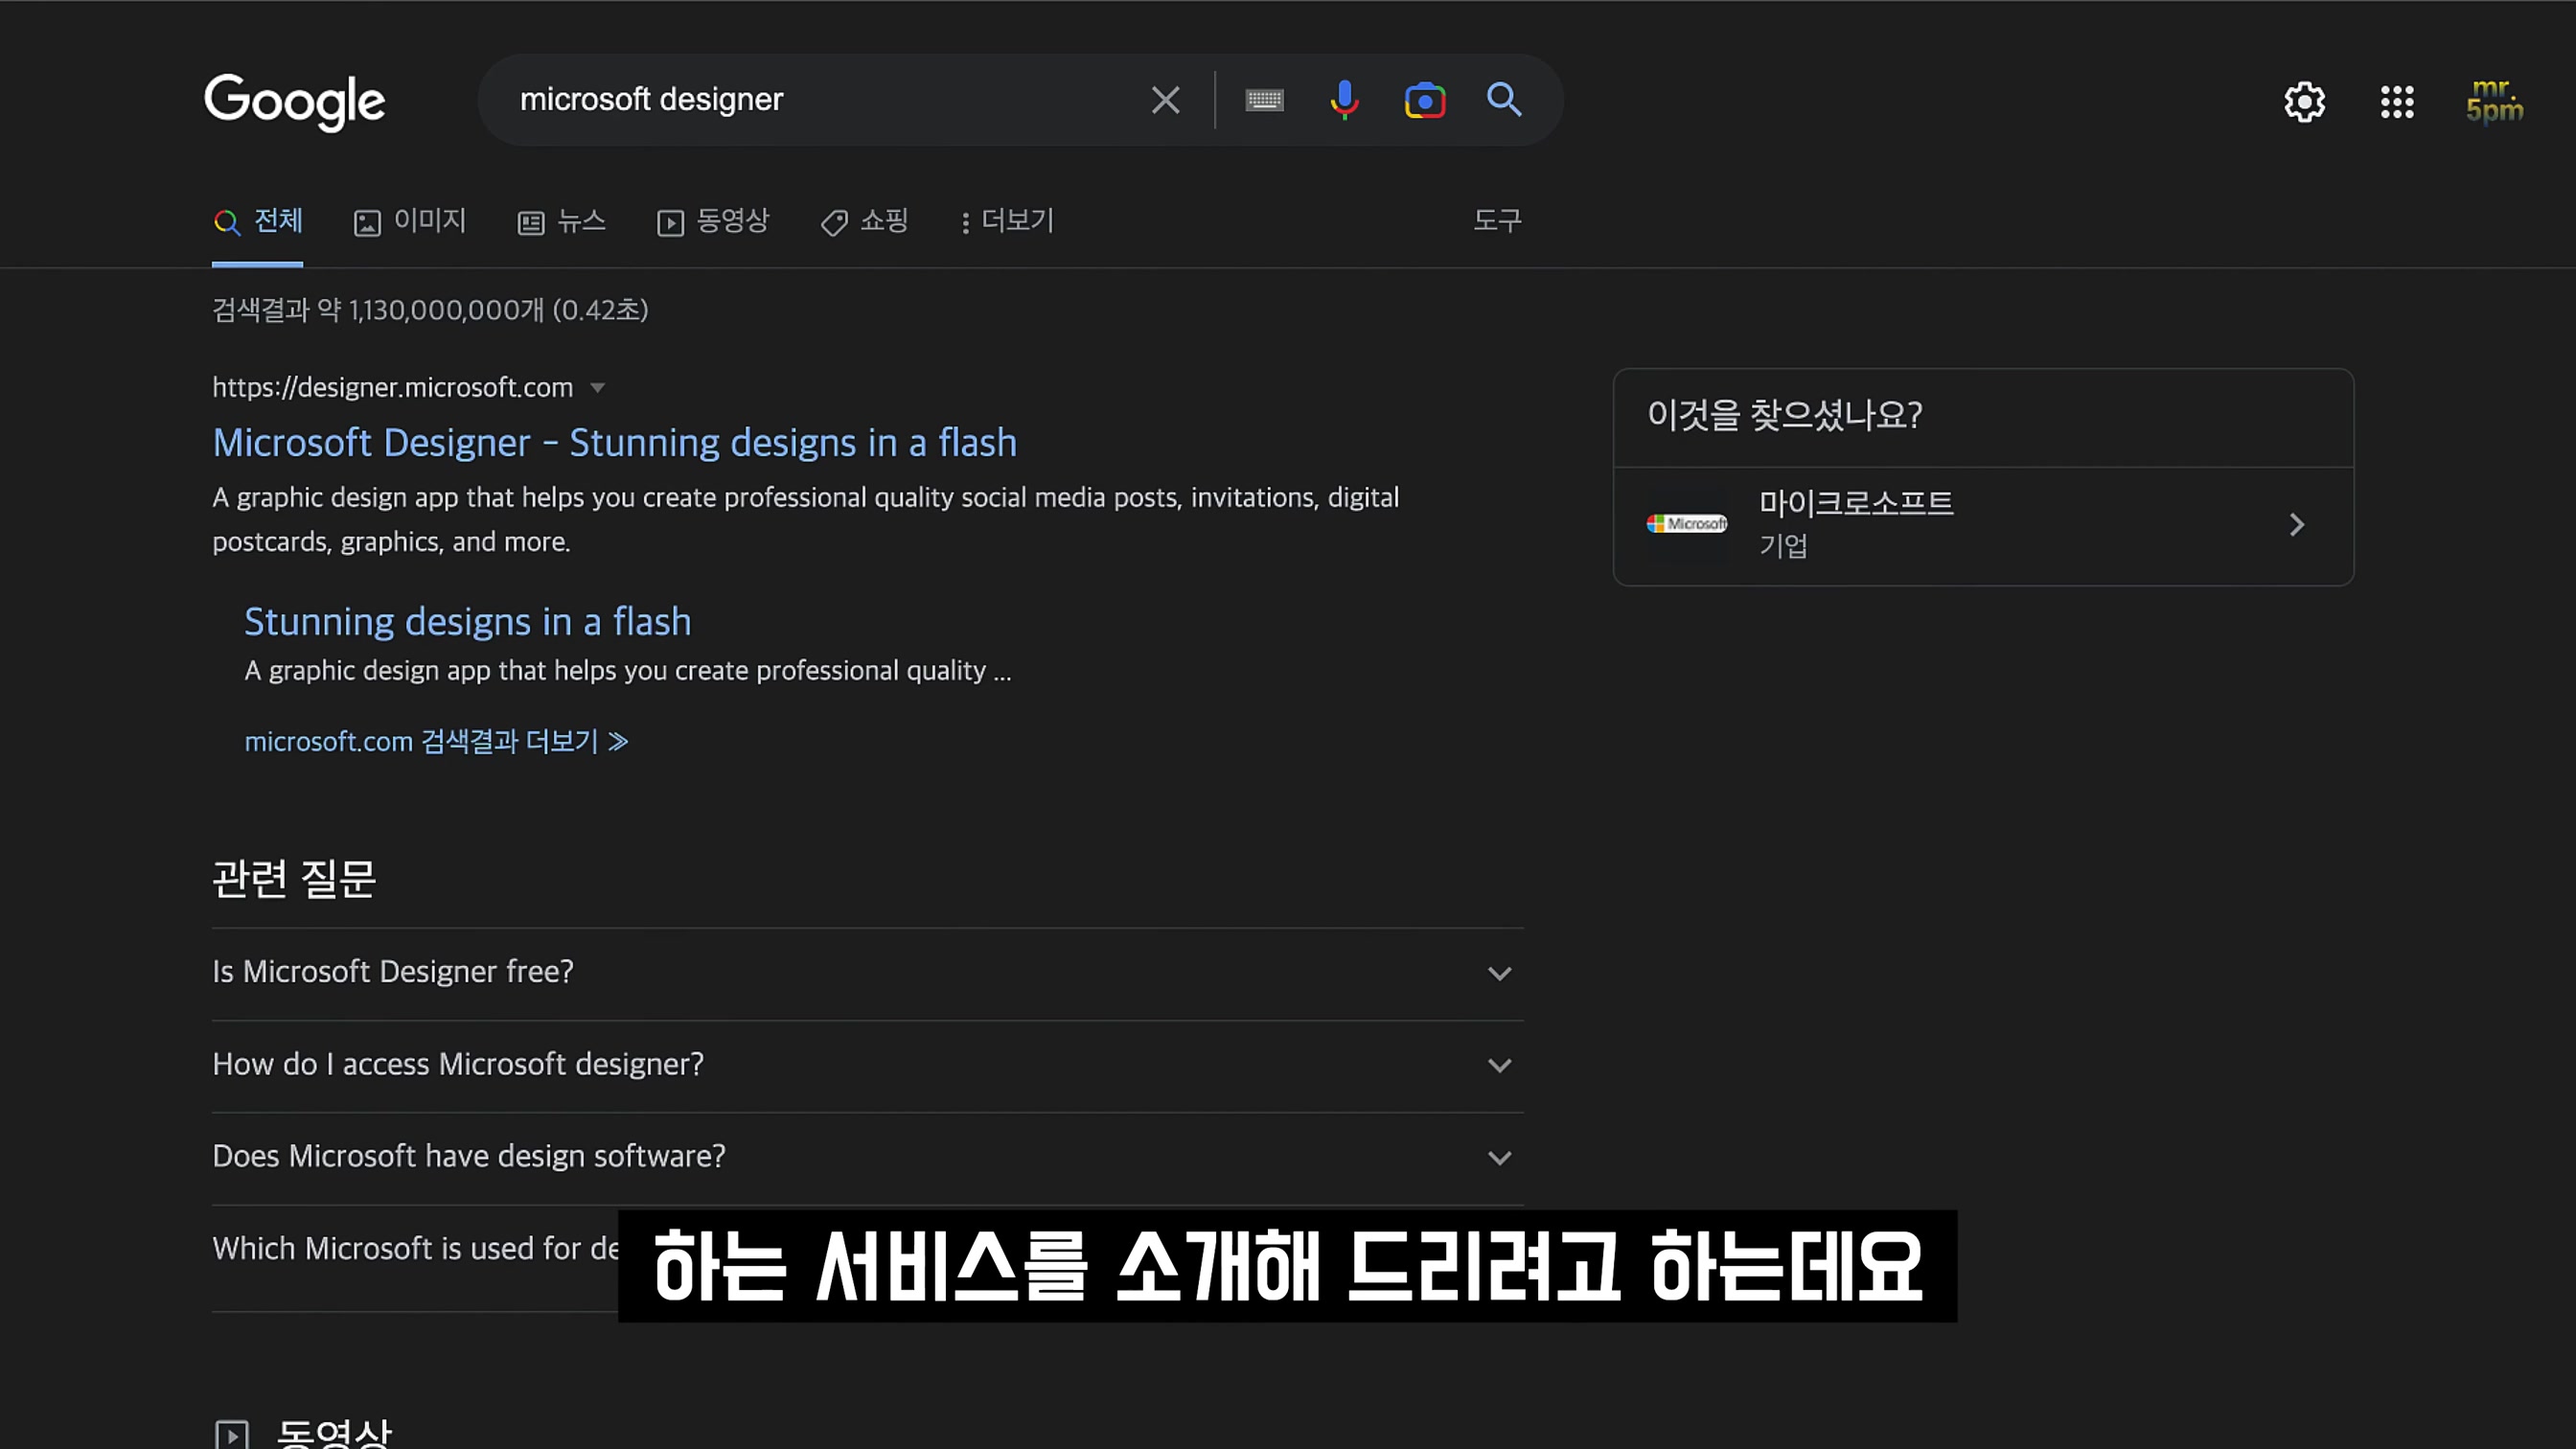Viewport: 2576px width, 1449px height.
Task: Click the '이것을 찾으셨나요?' heading
Action: coord(1784,415)
